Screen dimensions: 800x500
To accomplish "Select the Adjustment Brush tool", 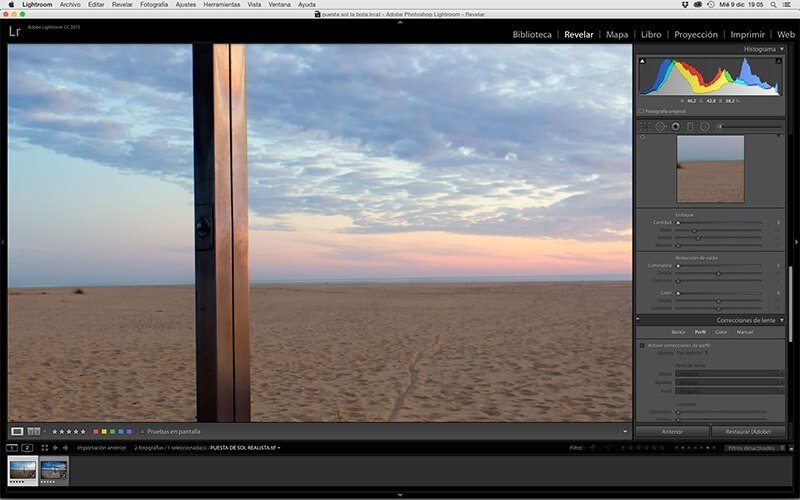I will click(x=750, y=127).
